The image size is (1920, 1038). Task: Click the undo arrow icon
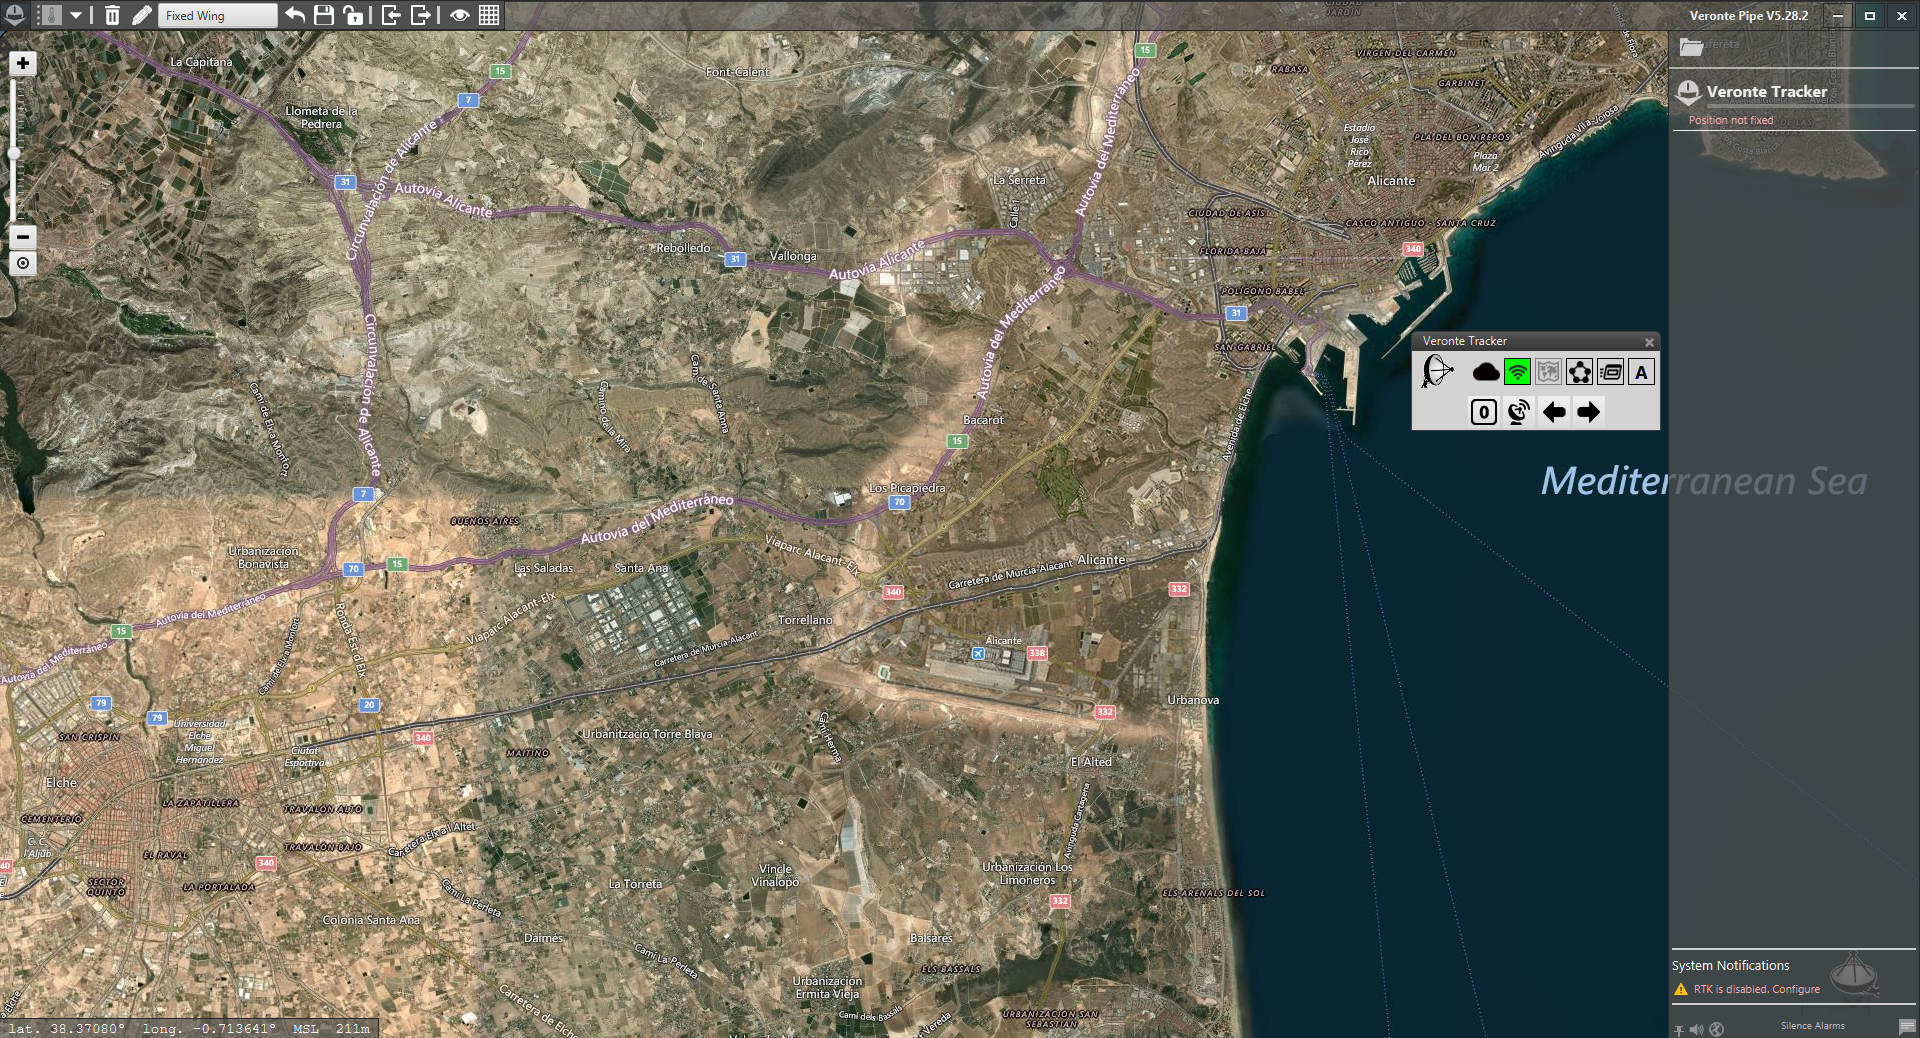coord(295,15)
